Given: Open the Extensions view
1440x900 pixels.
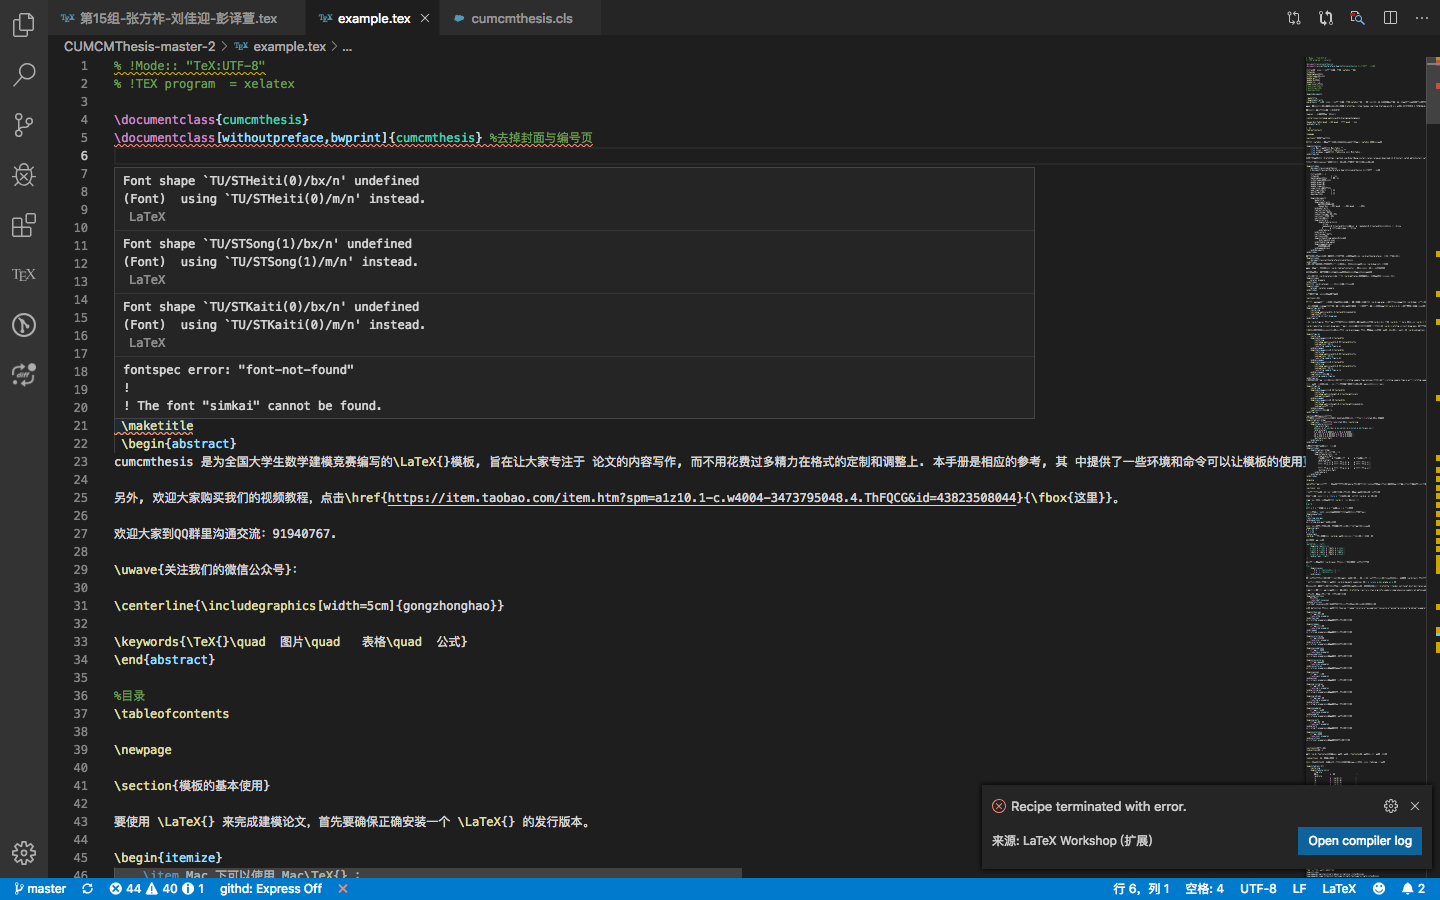Looking at the screenshot, I should tap(24, 225).
